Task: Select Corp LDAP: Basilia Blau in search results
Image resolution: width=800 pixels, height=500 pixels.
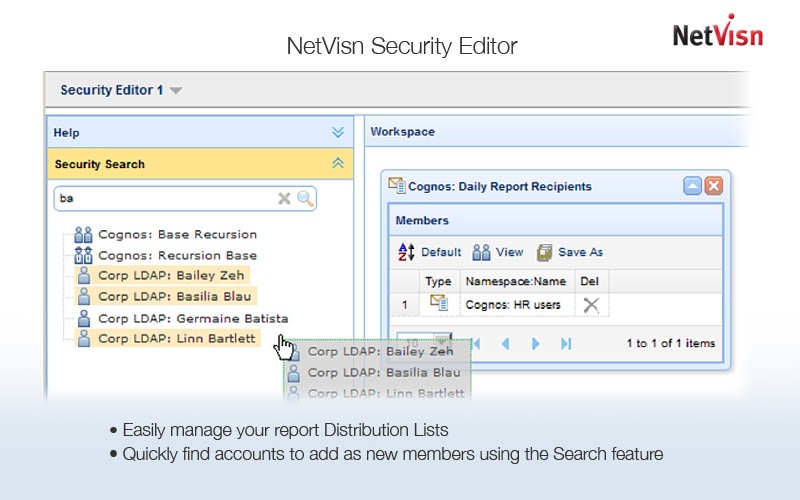Action: [174, 296]
